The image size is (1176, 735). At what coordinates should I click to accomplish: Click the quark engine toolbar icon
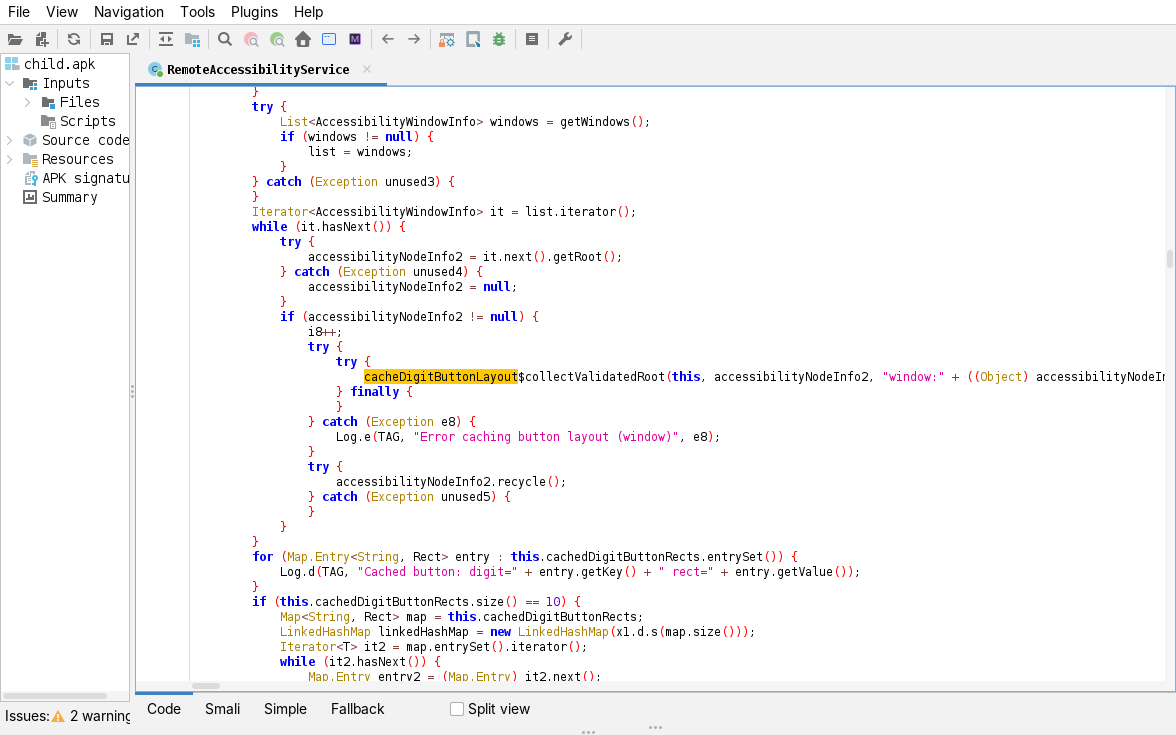pyautogui.click(x=473, y=40)
